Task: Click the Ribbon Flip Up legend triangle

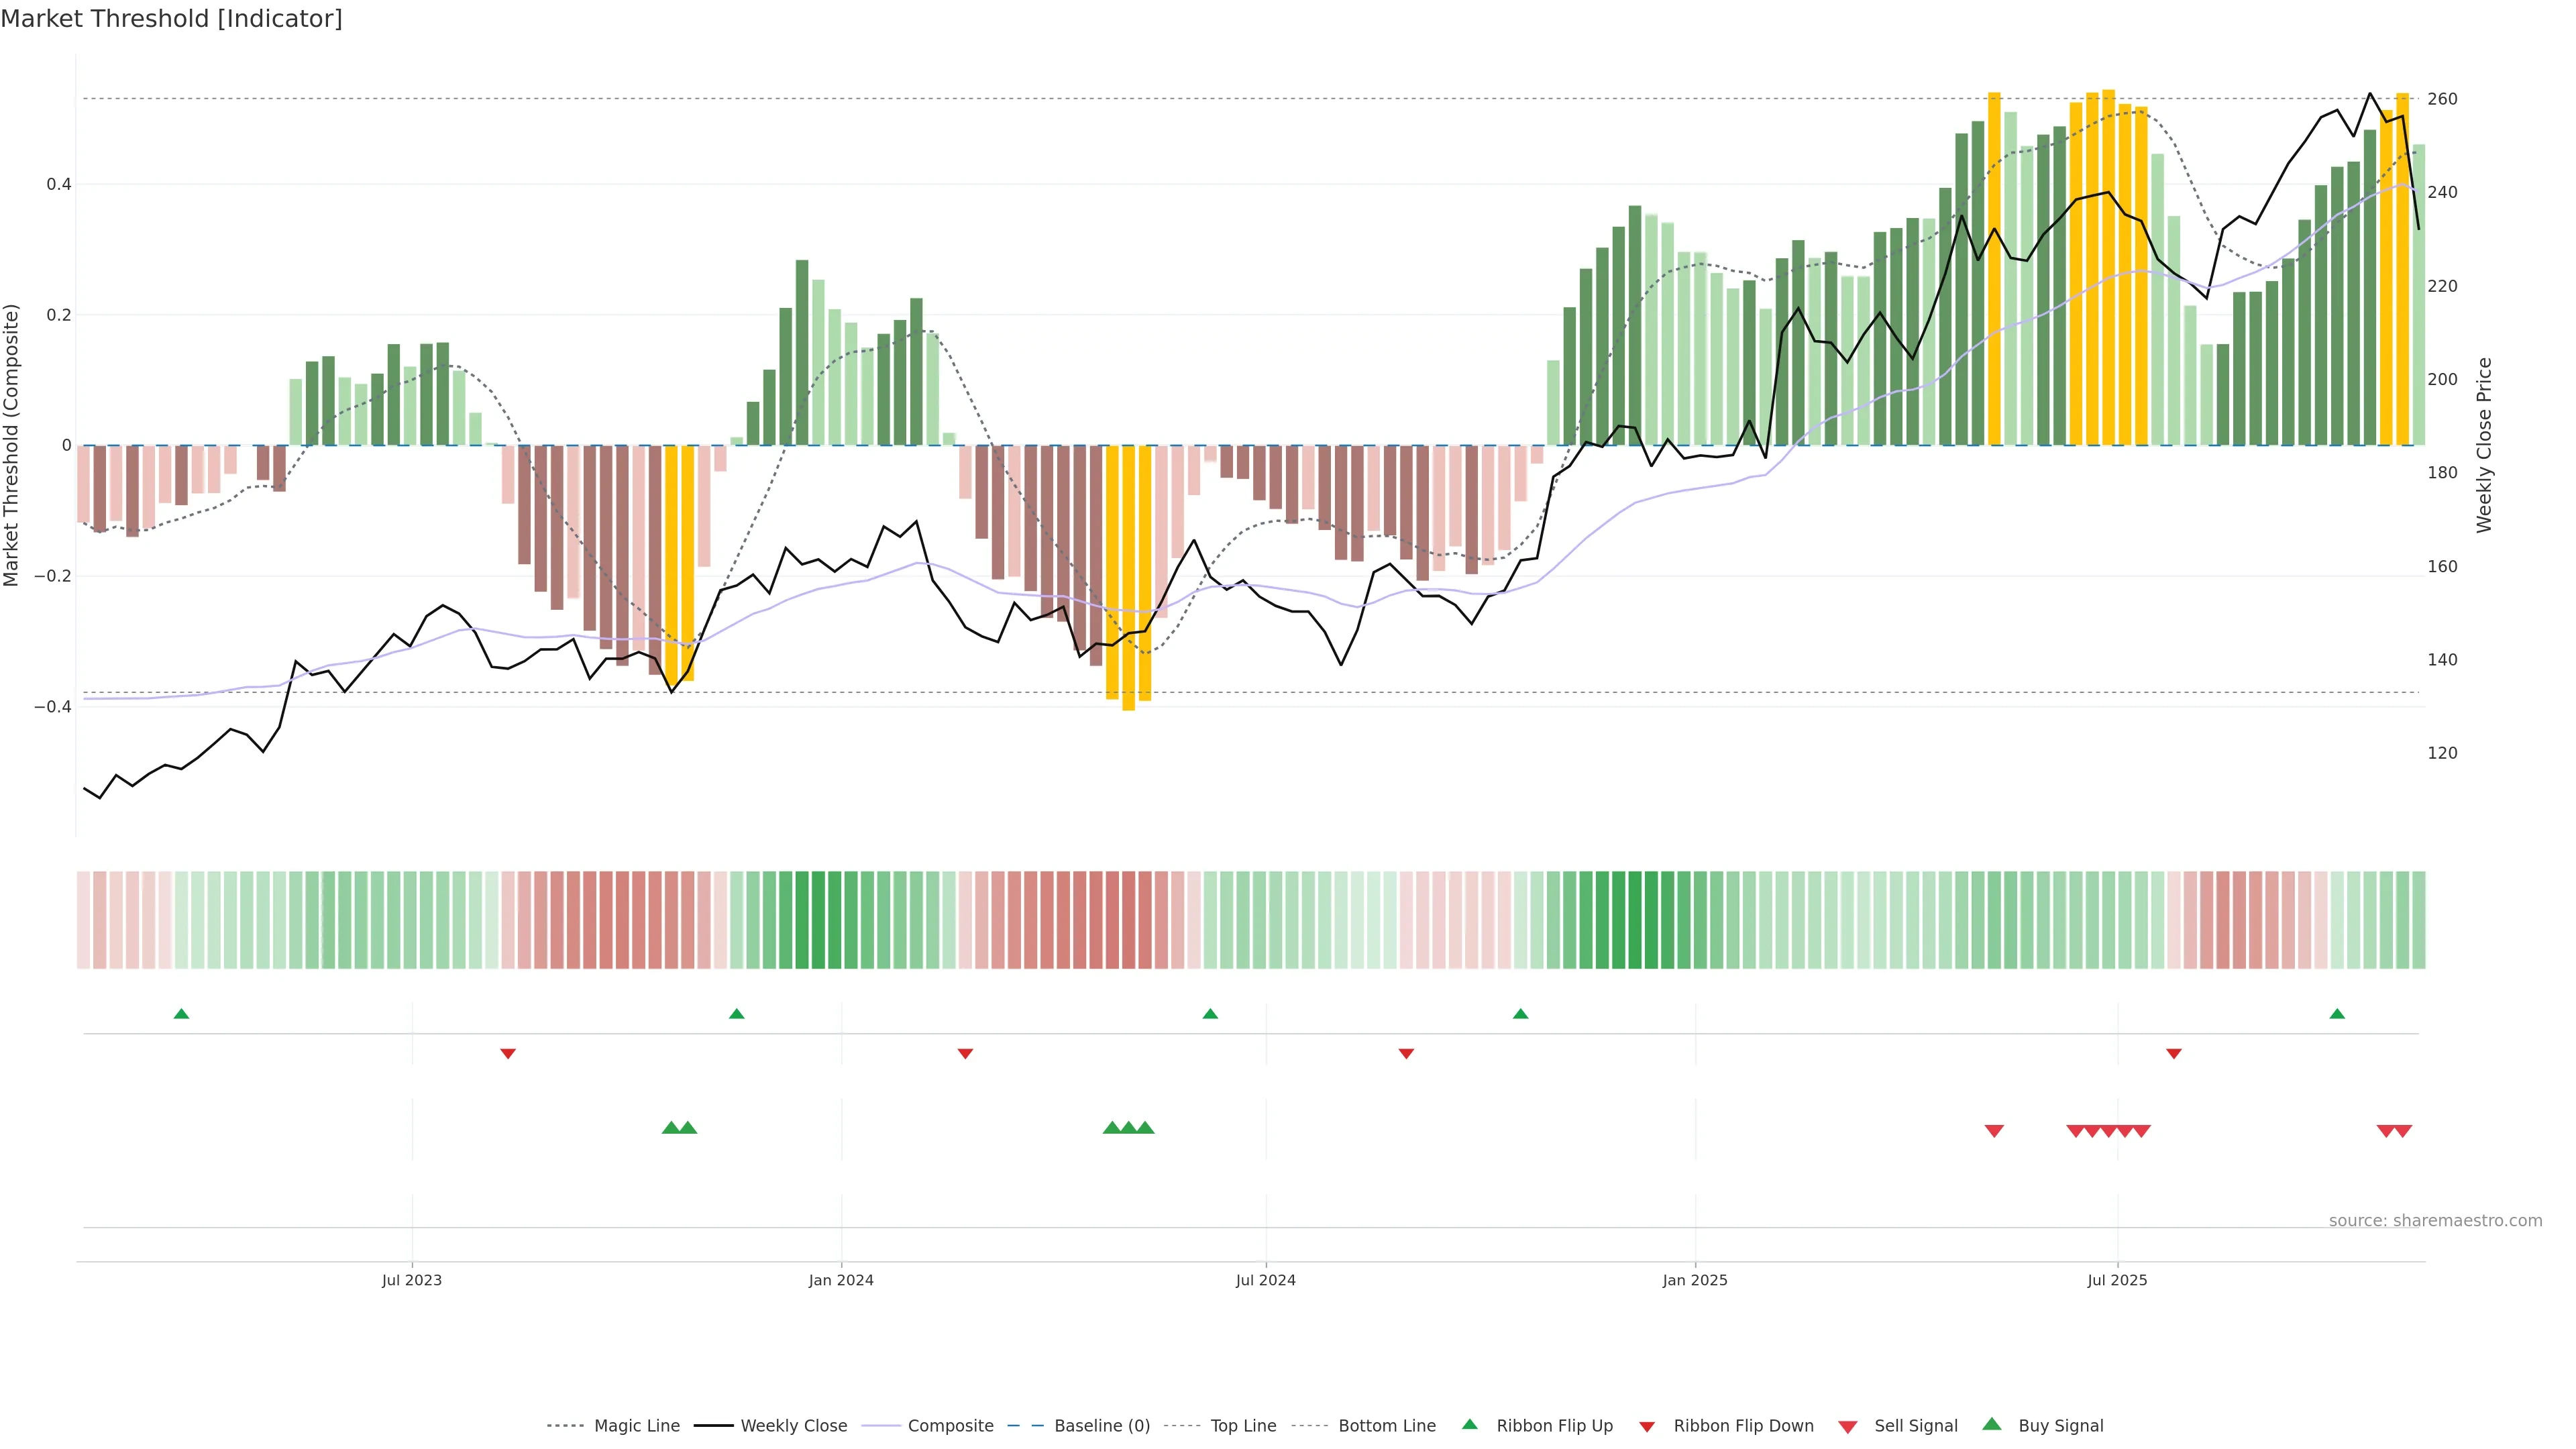Action: click(x=1469, y=1424)
